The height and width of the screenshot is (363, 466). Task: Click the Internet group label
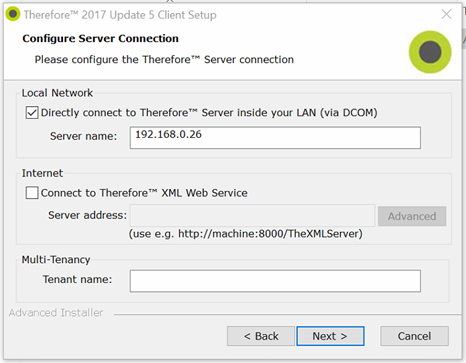pos(42,173)
